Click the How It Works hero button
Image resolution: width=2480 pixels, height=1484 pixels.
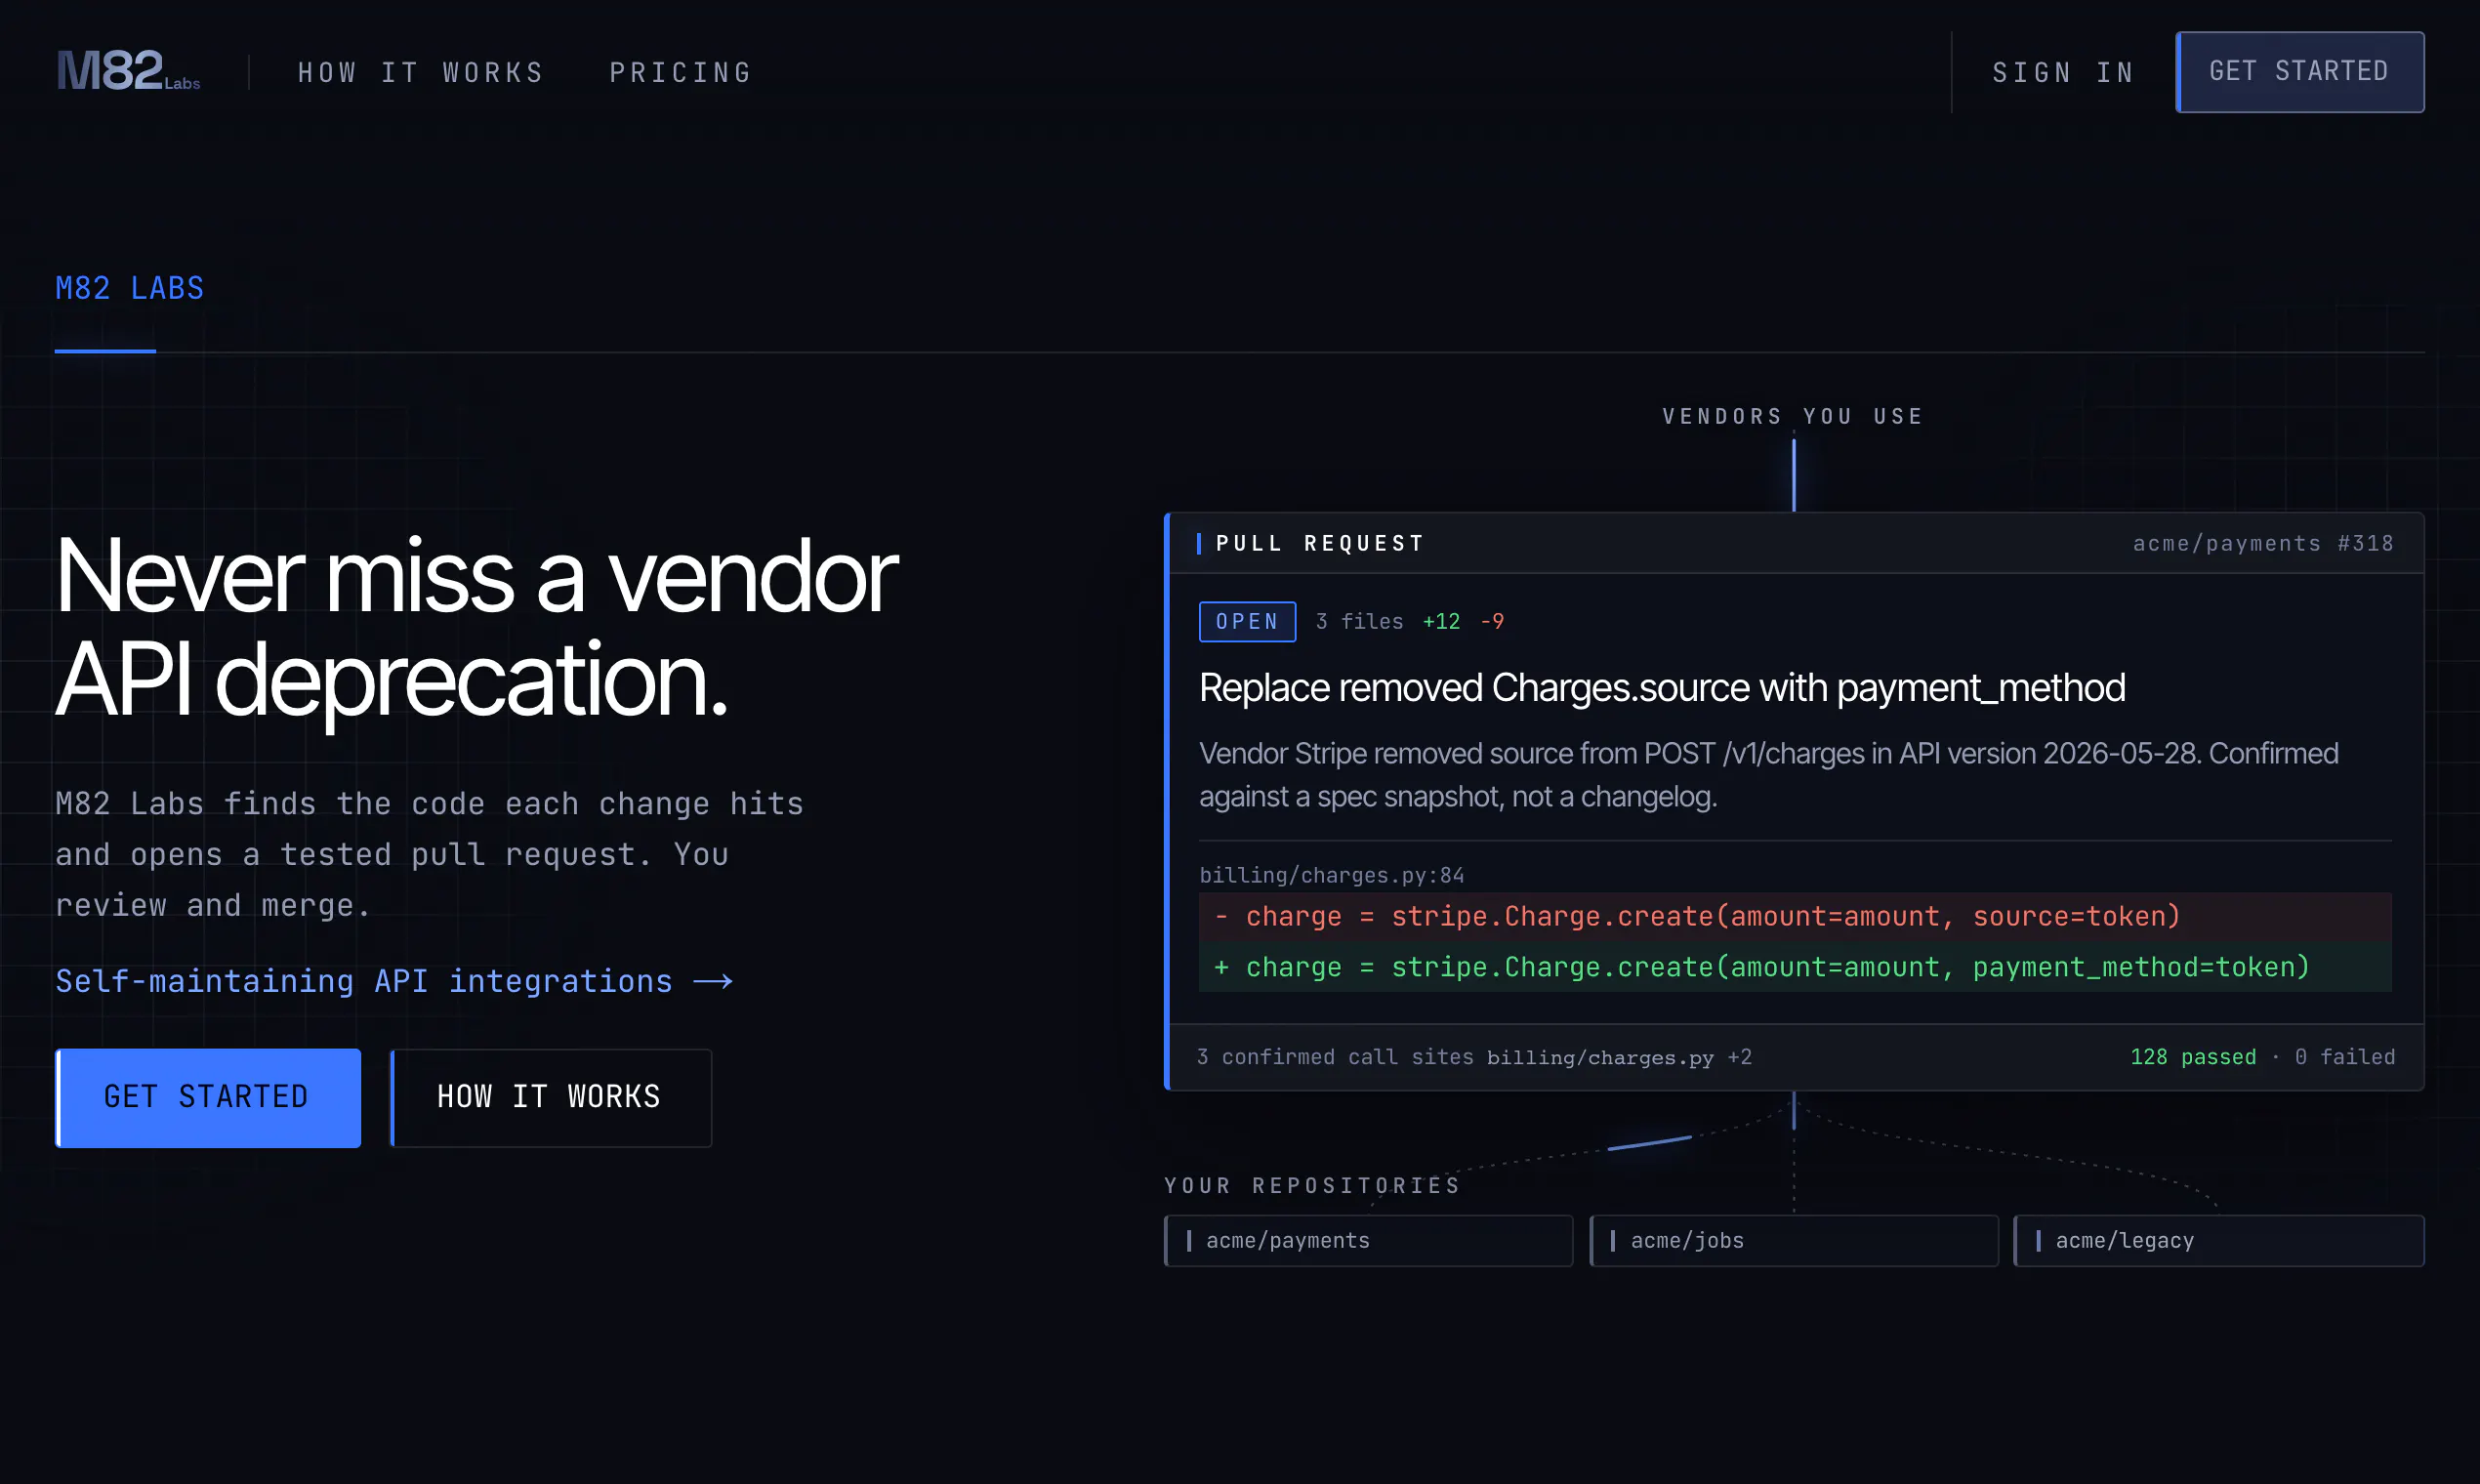[550, 1097]
